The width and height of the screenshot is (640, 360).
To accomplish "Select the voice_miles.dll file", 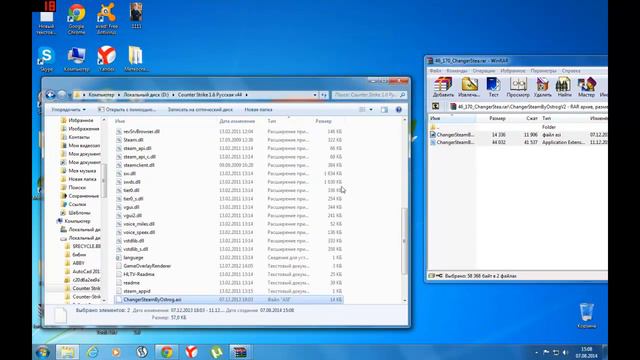I will tap(229, 224).
